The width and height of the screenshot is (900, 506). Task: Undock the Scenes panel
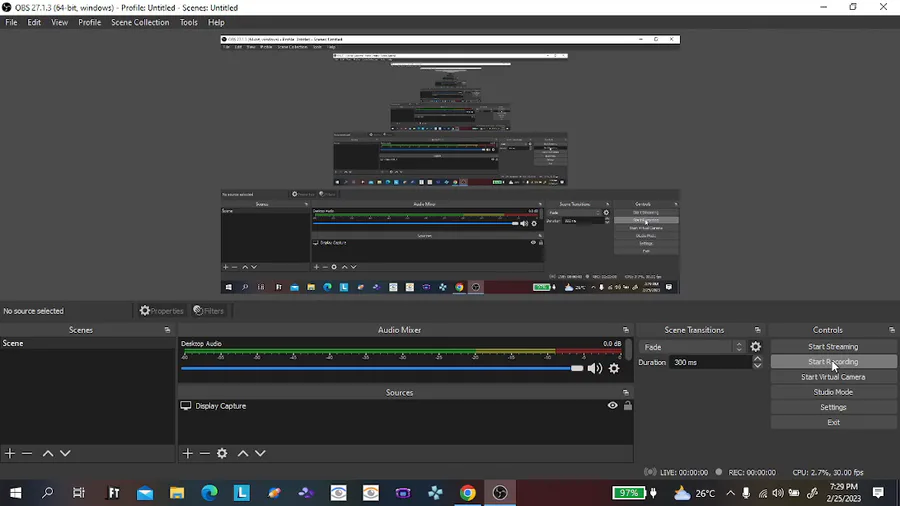tap(167, 330)
